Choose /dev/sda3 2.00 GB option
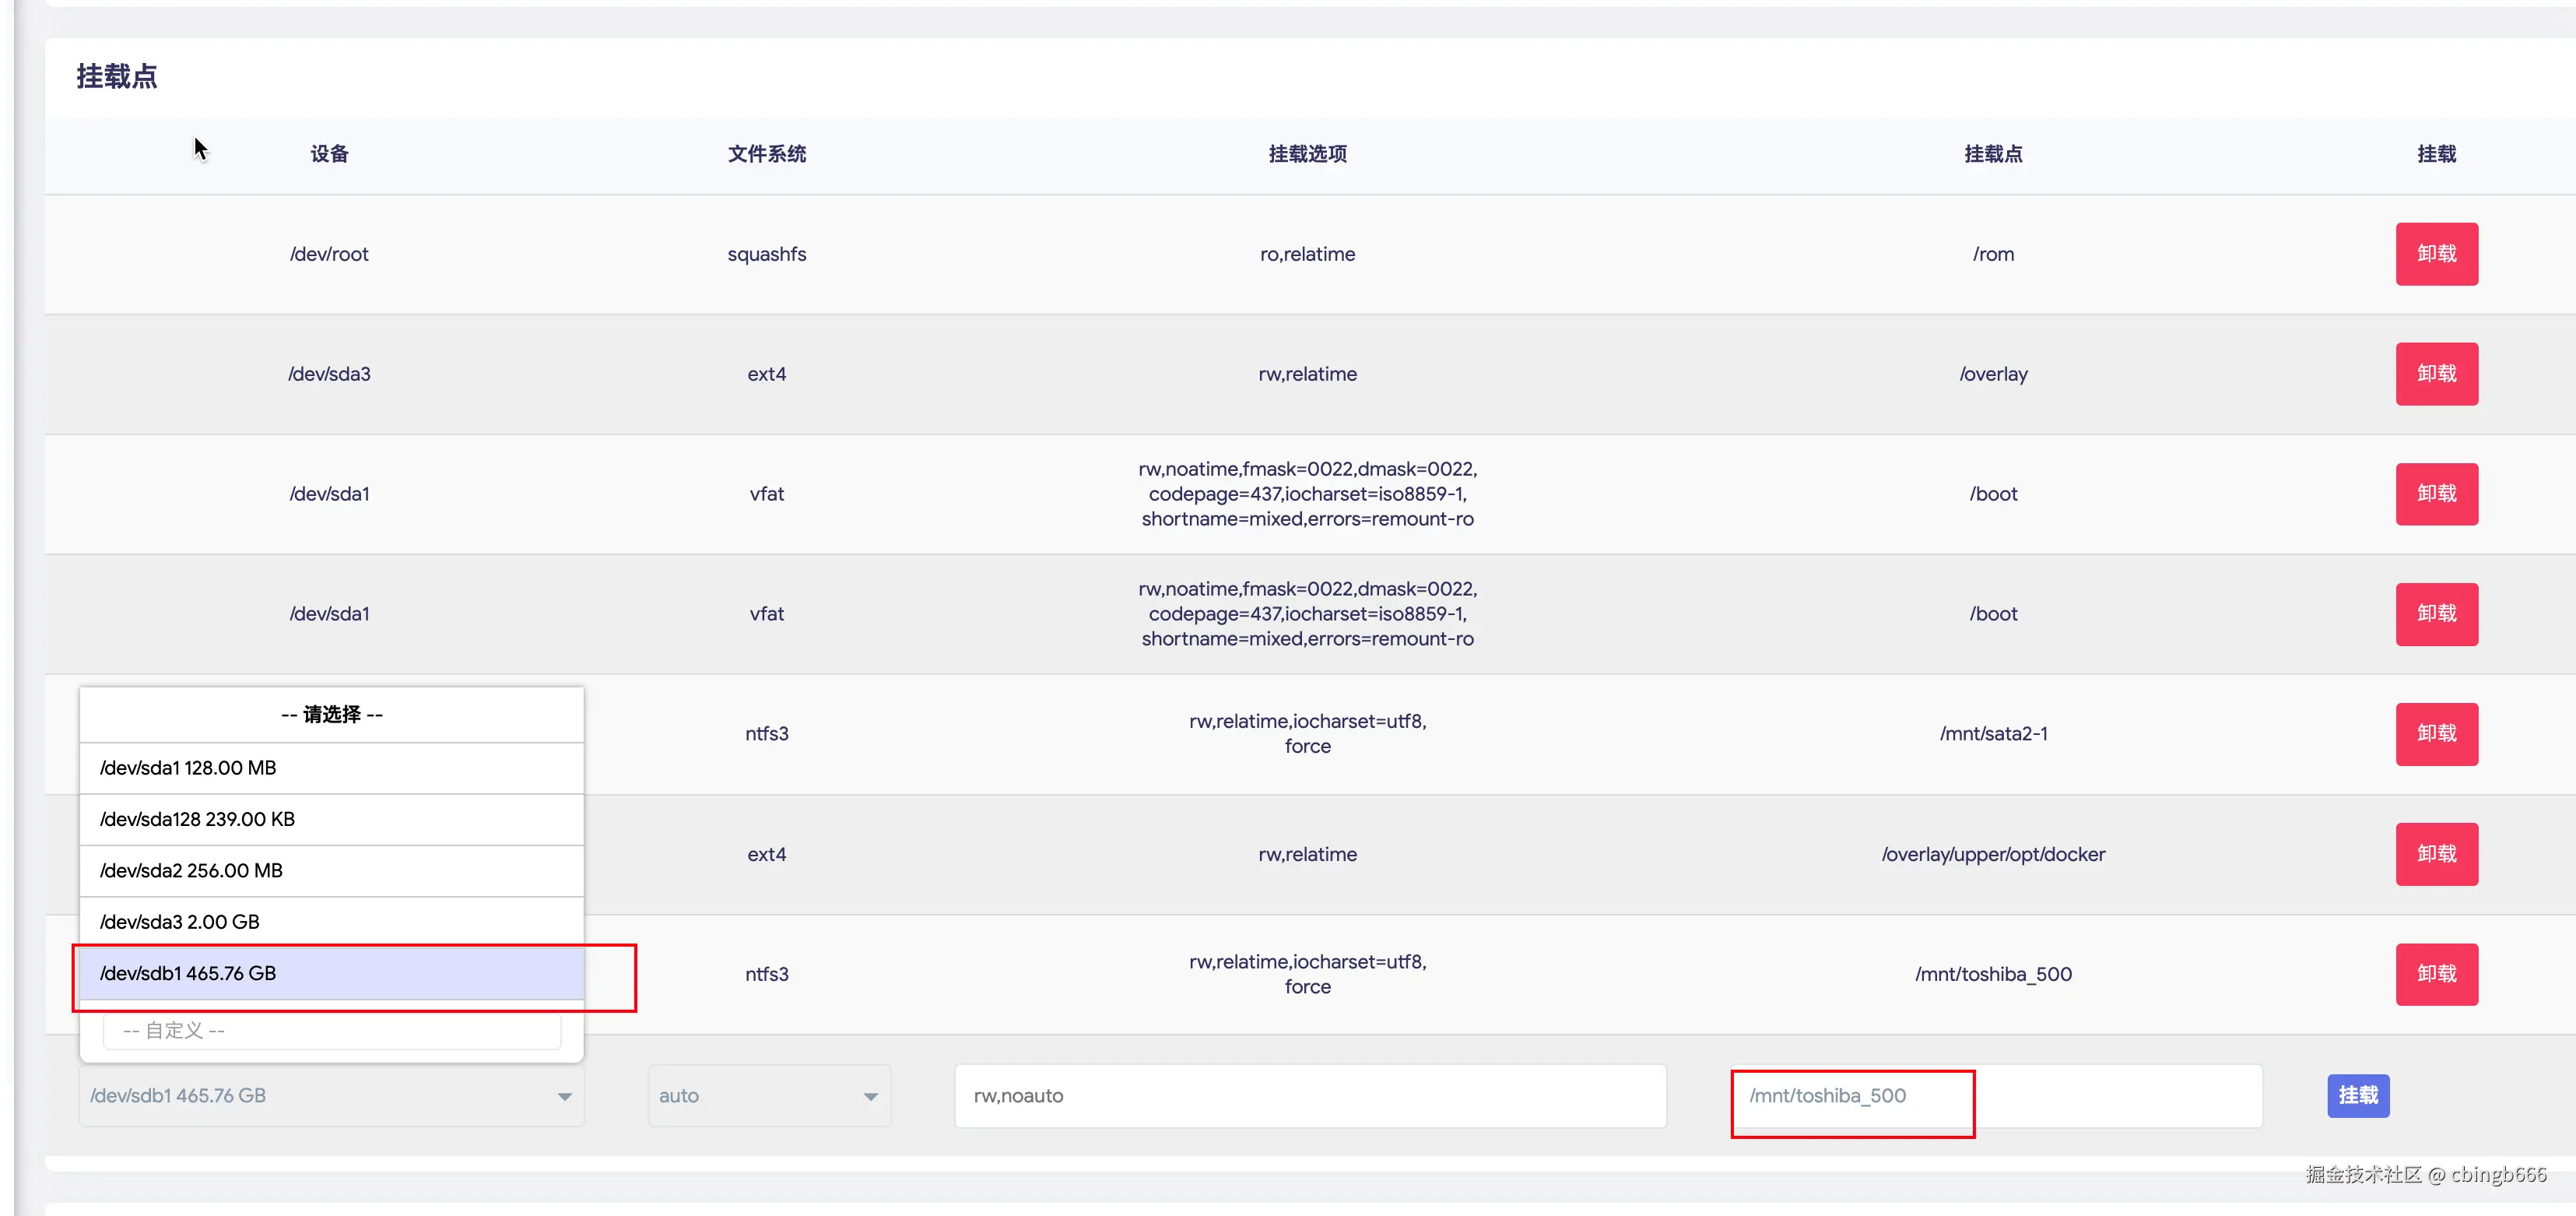The height and width of the screenshot is (1216, 2576). click(331, 921)
